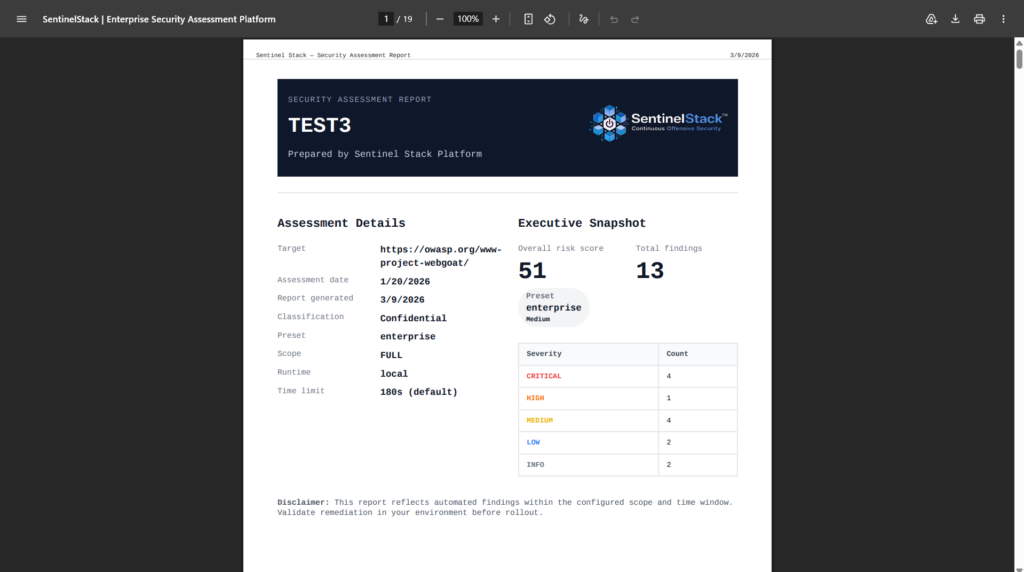Select the total page count 19
Screen dimensions: 1024x572
(x=408, y=19)
